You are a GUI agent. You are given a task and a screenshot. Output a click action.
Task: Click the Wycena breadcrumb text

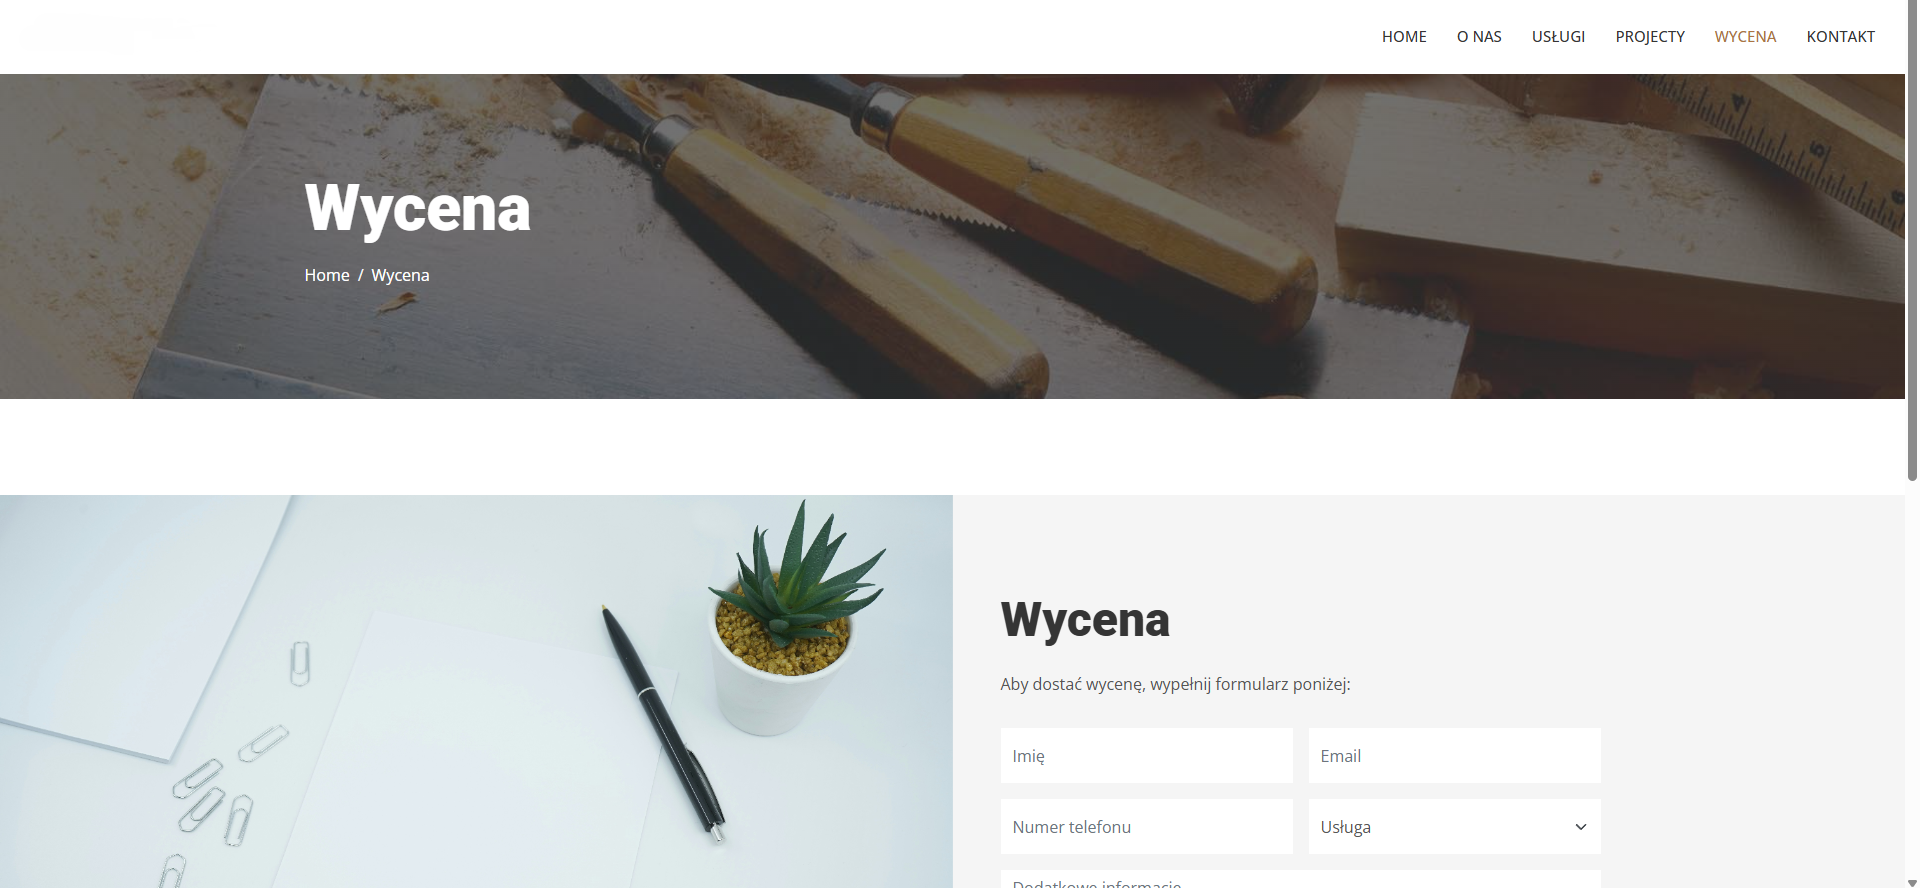pyautogui.click(x=400, y=275)
